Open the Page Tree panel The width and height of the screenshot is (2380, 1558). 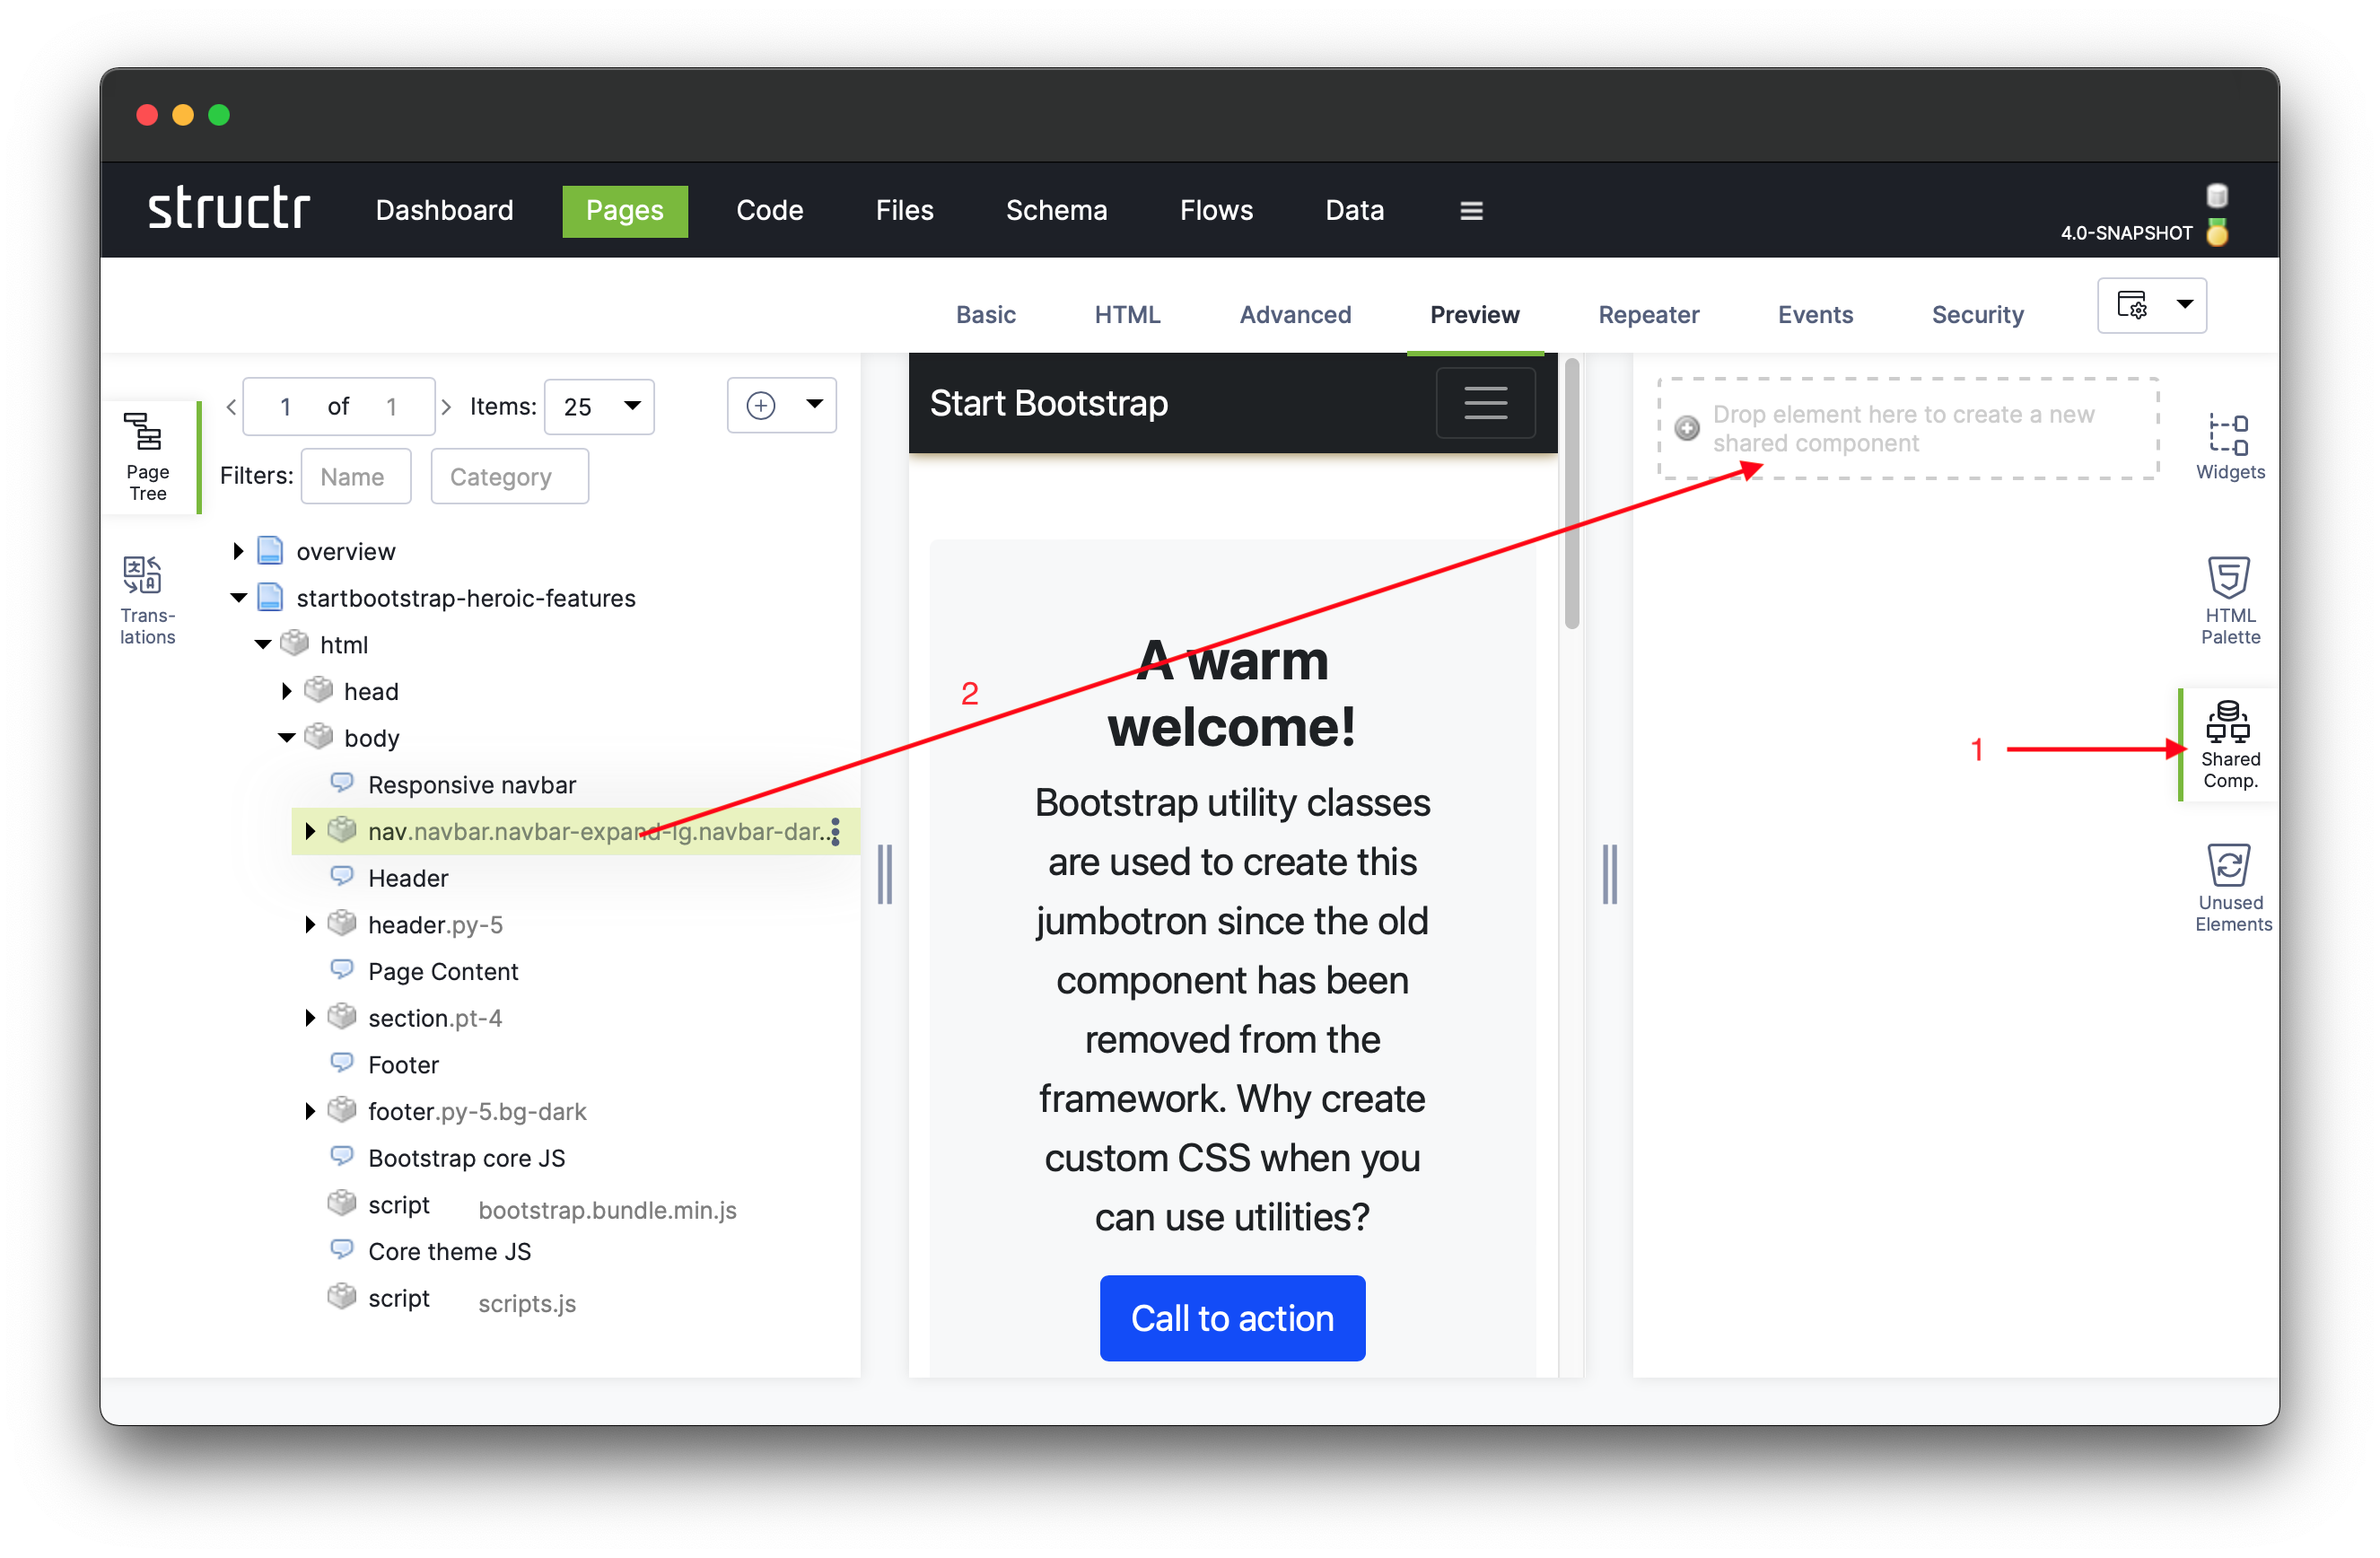tap(147, 455)
